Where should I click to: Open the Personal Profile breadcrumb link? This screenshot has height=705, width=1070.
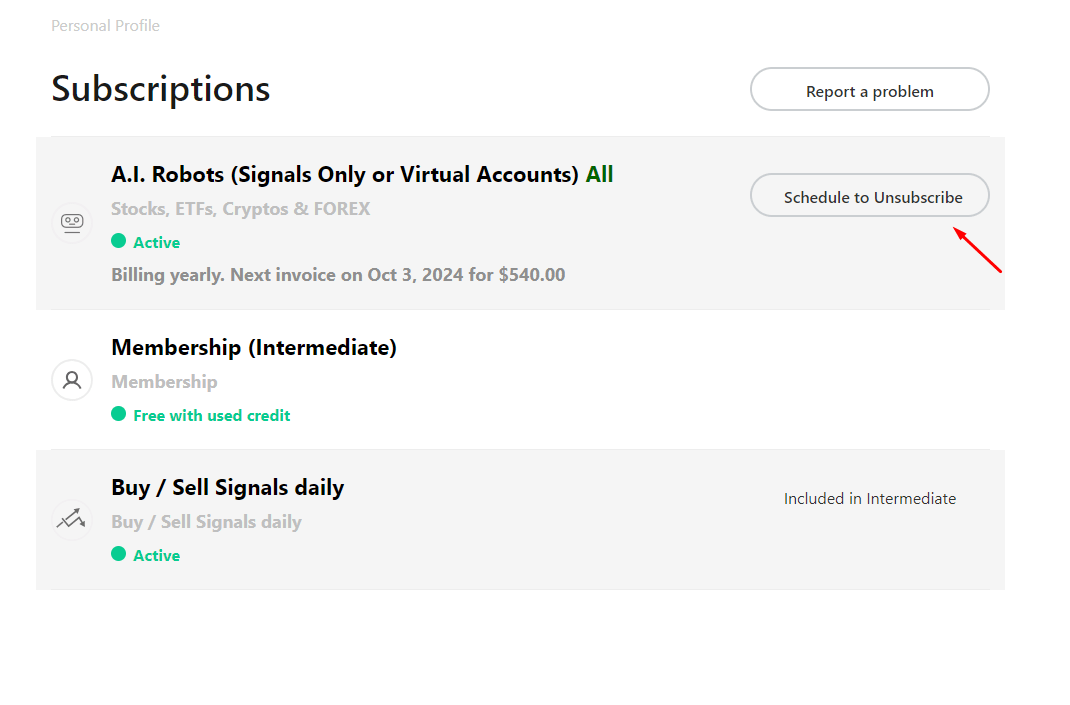105,26
